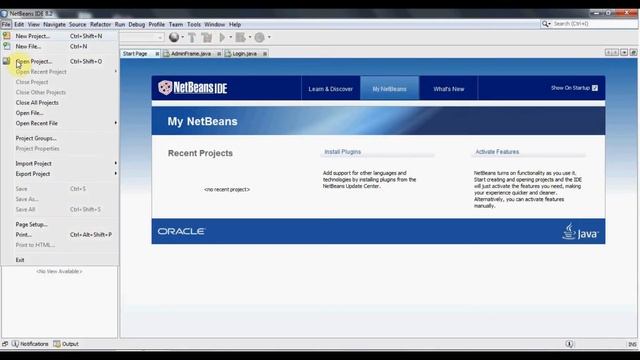Show opened documents list dropdown button
Image resolution: width=640 pixels, height=360 pixels.
click(624, 53)
